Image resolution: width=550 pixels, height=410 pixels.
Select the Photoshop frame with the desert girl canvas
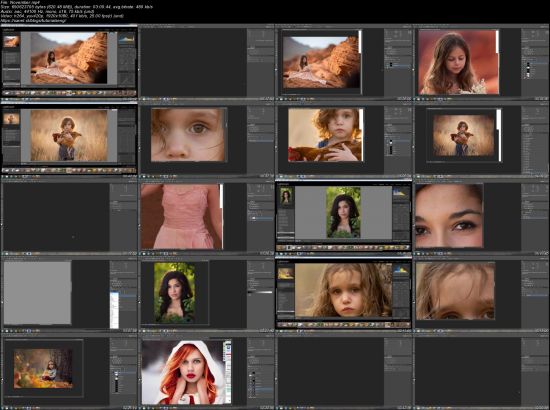pyautogui.click(x=343, y=63)
